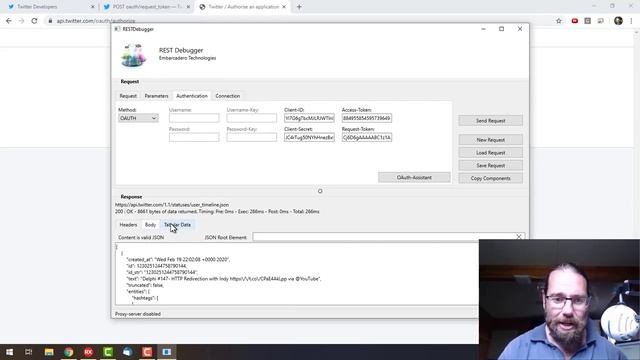The image size is (640, 360).
Task: Launch the OAuth-Assistant button
Action: click(x=414, y=178)
